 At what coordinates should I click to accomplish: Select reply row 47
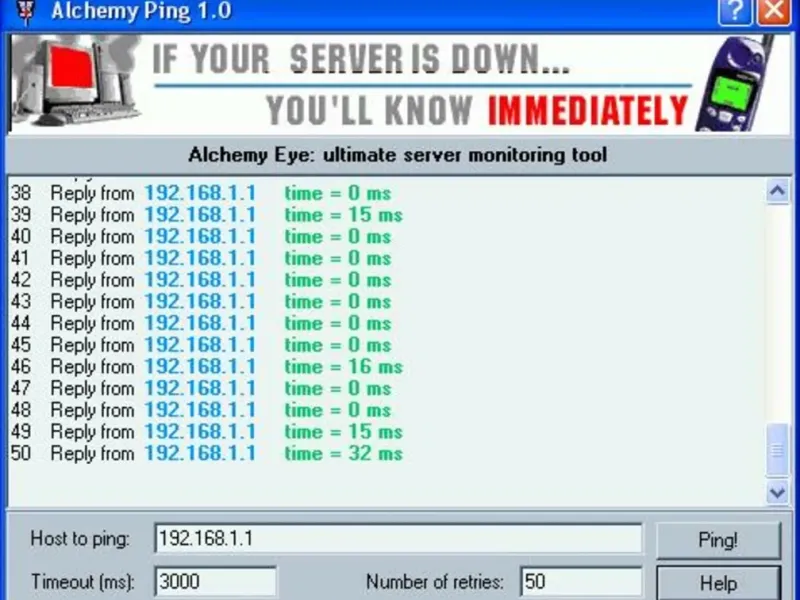pyautogui.click(x=201, y=388)
